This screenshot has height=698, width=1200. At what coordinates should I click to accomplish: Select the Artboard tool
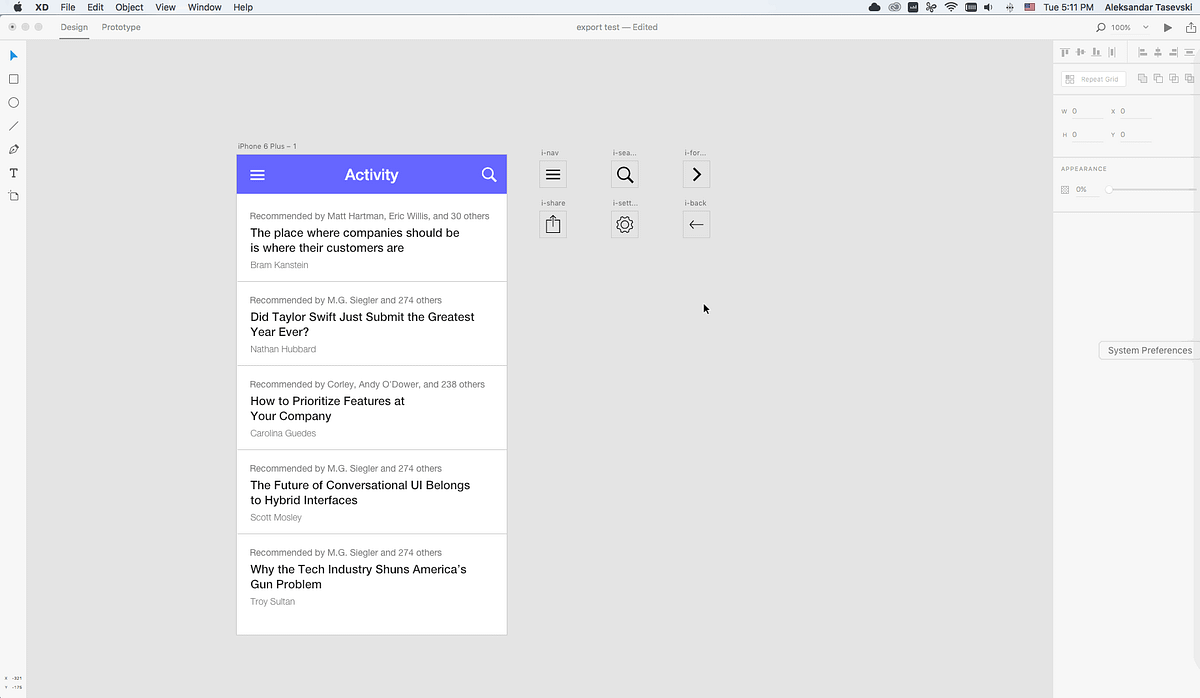pyautogui.click(x=13, y=196)
